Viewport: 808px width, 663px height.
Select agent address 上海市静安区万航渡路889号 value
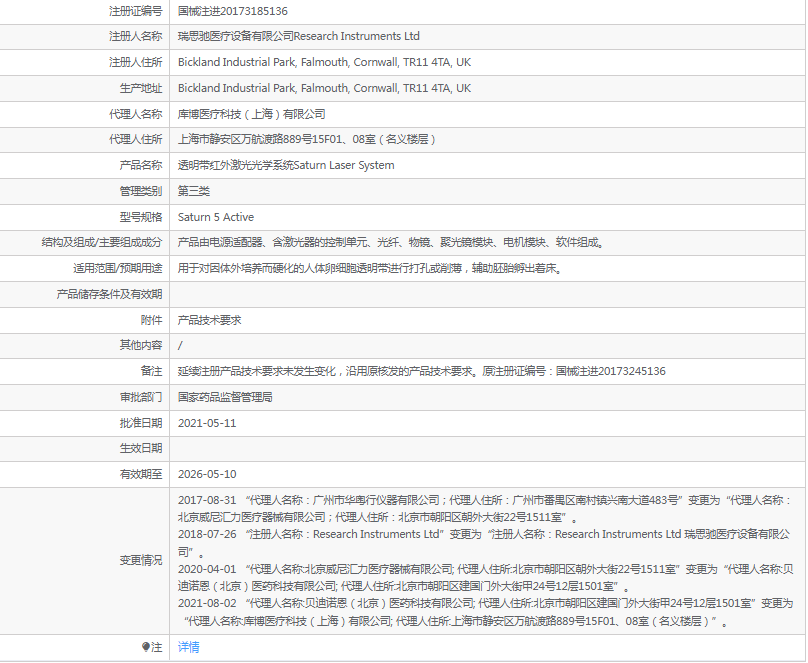(x=307, y=139)
